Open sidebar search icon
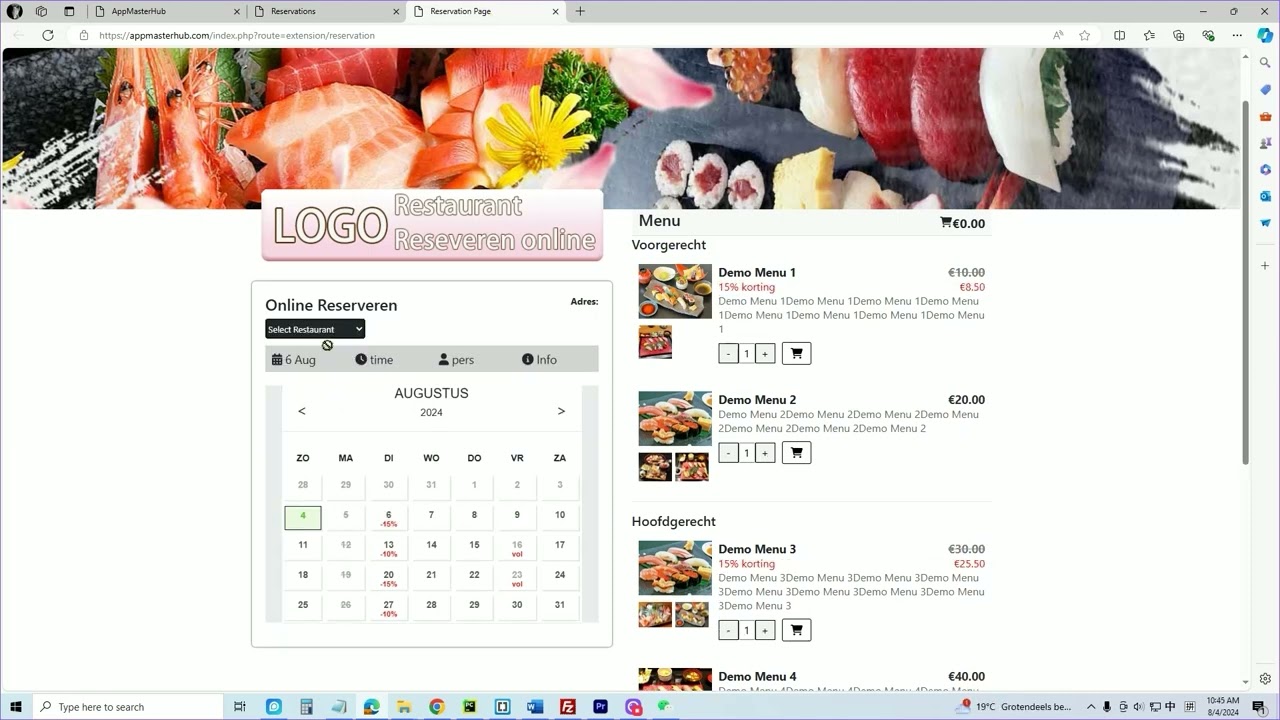Screen dimensions: 1280x720 (x=1265, y=63)
